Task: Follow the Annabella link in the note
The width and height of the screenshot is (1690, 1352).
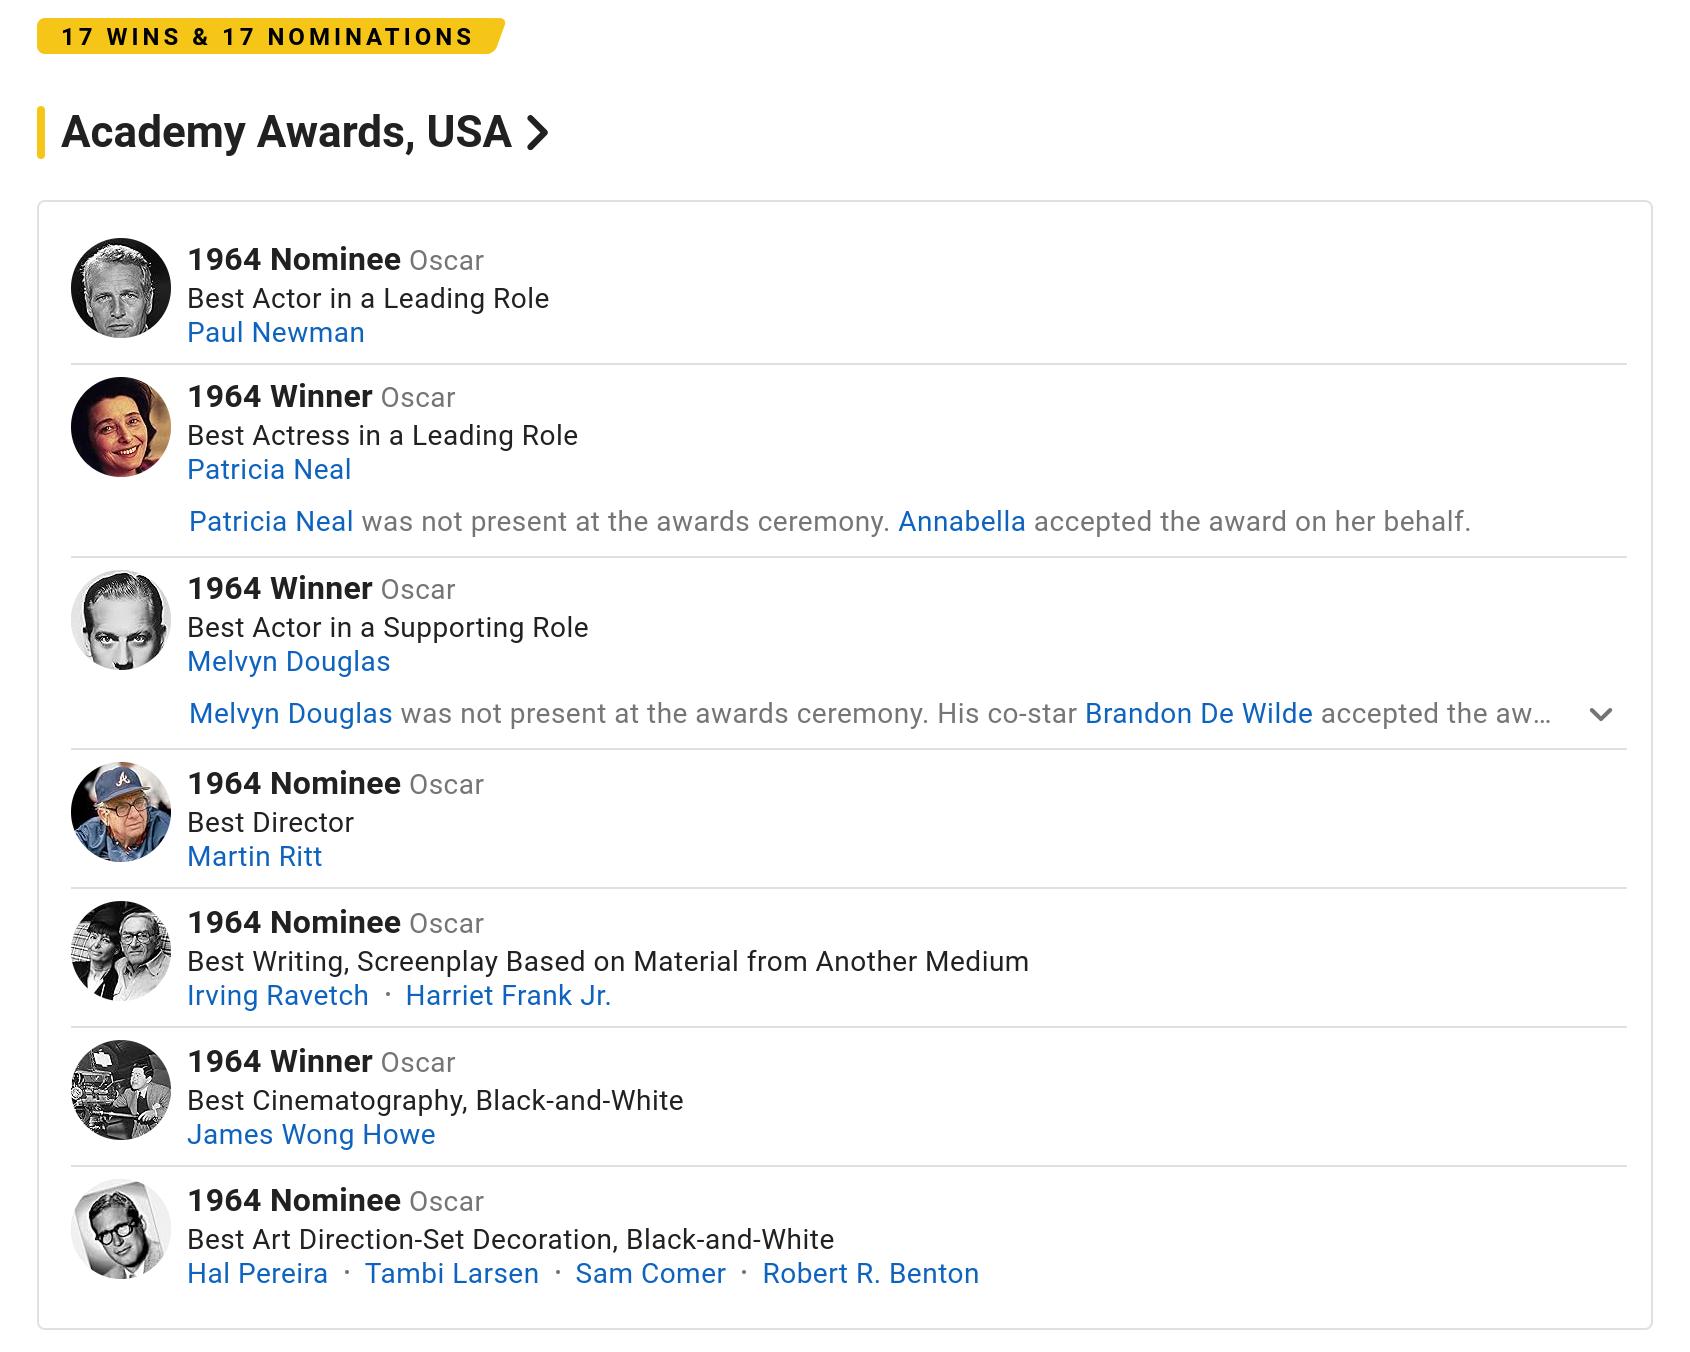Action: [961, 522]
